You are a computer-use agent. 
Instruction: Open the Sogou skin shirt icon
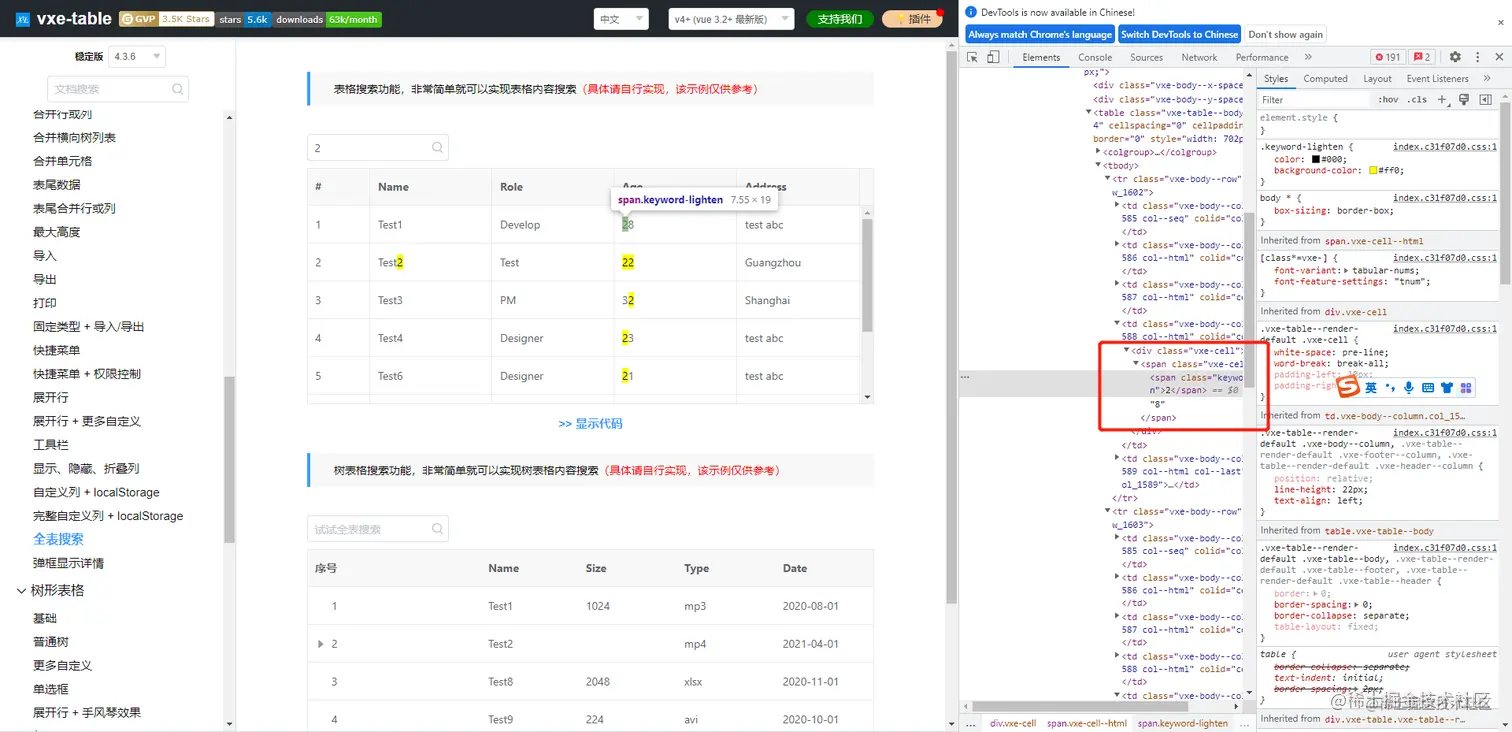point(1446,387)
